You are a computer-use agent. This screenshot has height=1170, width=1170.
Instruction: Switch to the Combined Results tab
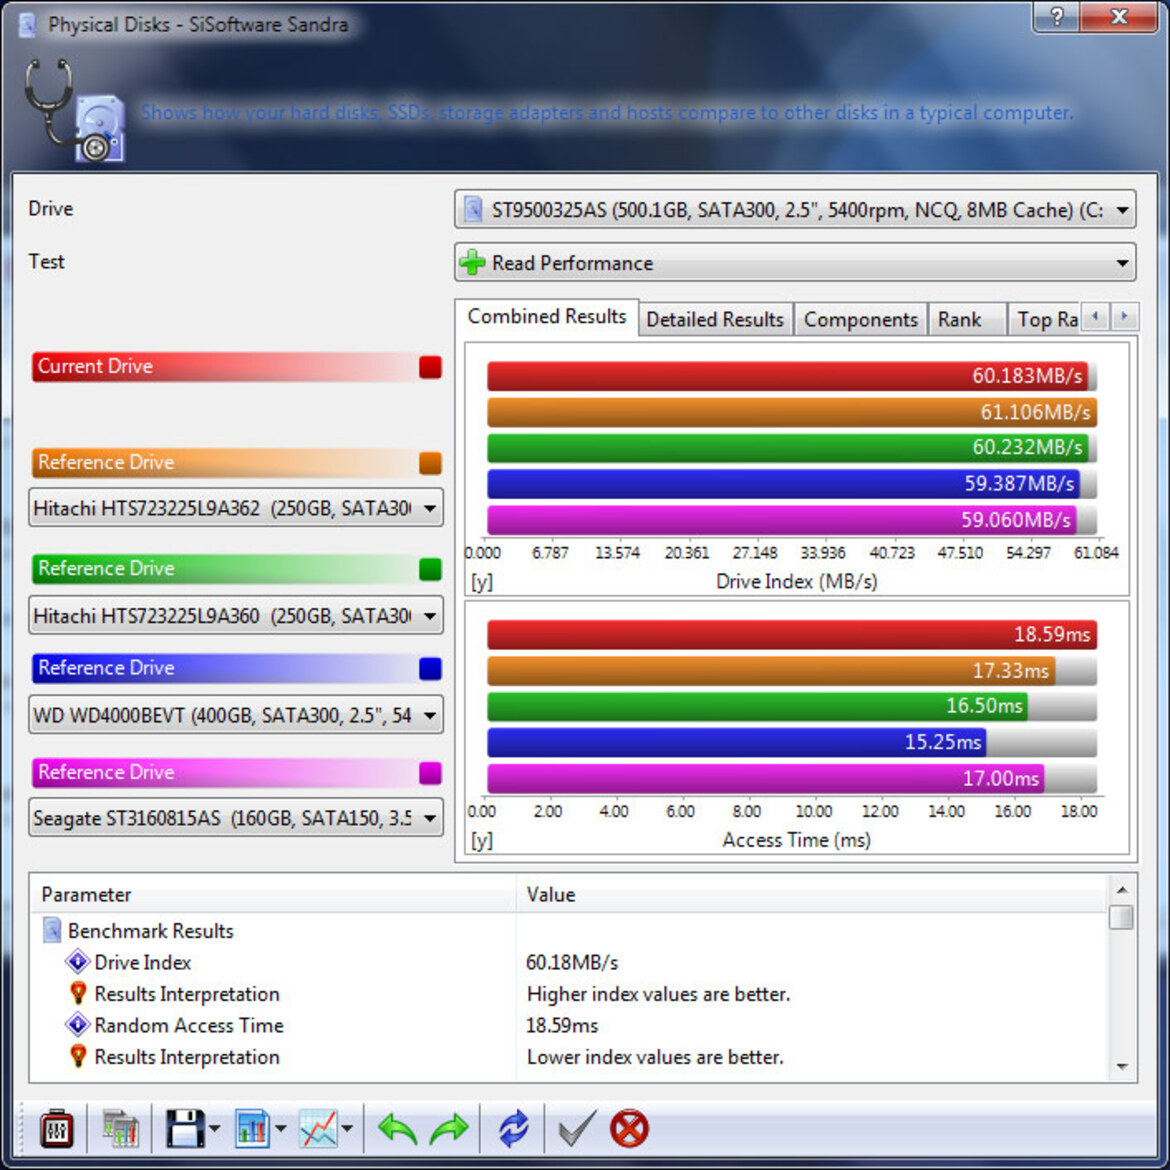coord(547,316)
